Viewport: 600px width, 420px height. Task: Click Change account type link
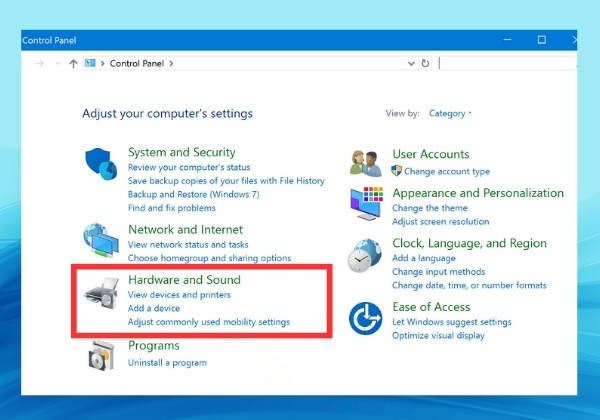click(447, 171)
